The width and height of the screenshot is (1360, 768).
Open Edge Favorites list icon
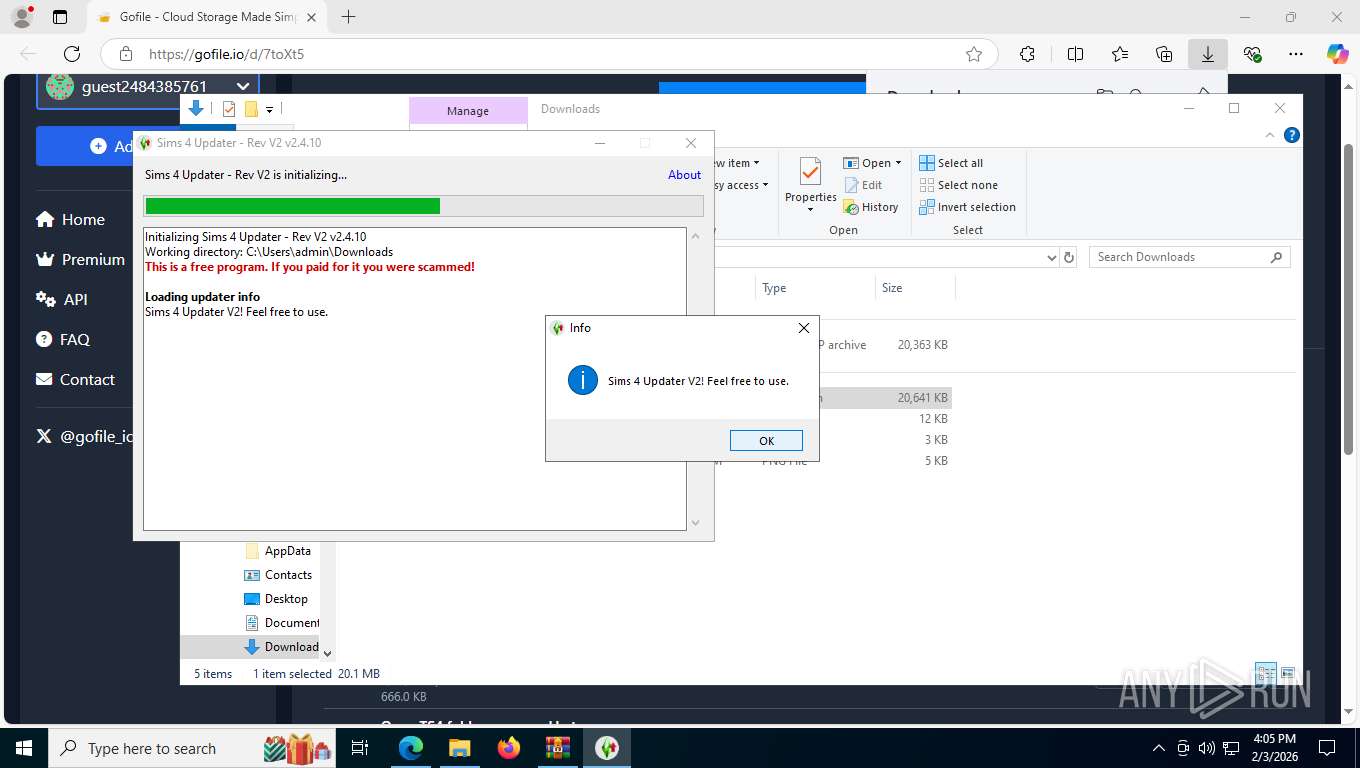pos(1120,54)
